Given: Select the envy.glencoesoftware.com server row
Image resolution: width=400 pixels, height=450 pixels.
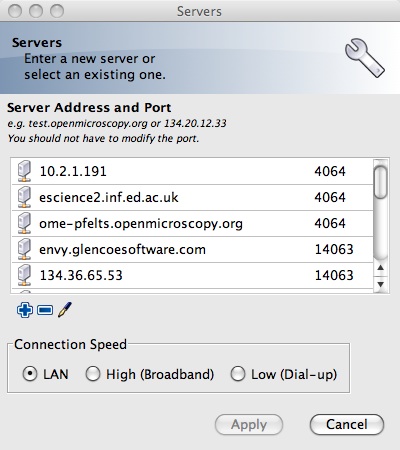Looking at the screenshot, I should (192, 249).
